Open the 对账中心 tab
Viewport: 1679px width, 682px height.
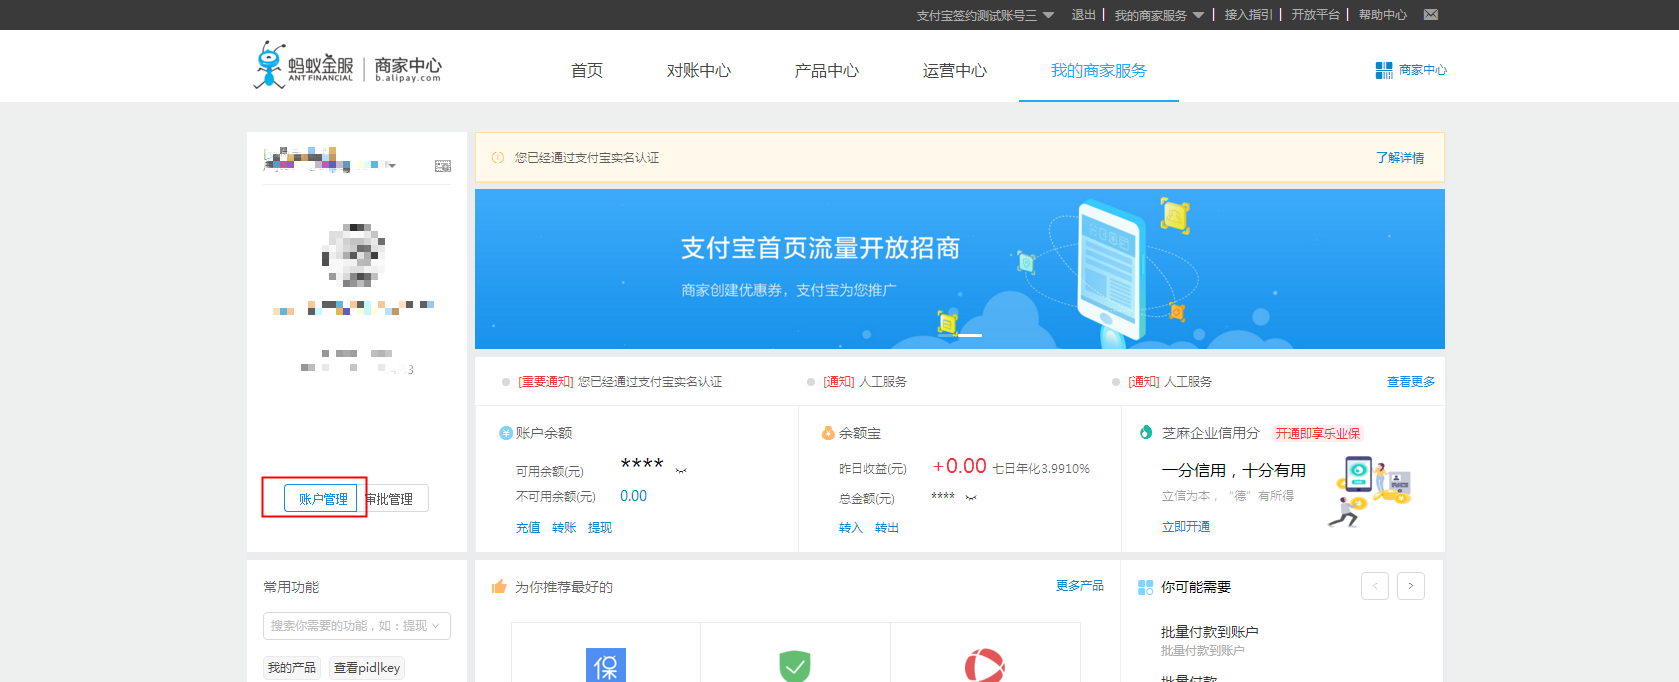(x=699, y=71)
